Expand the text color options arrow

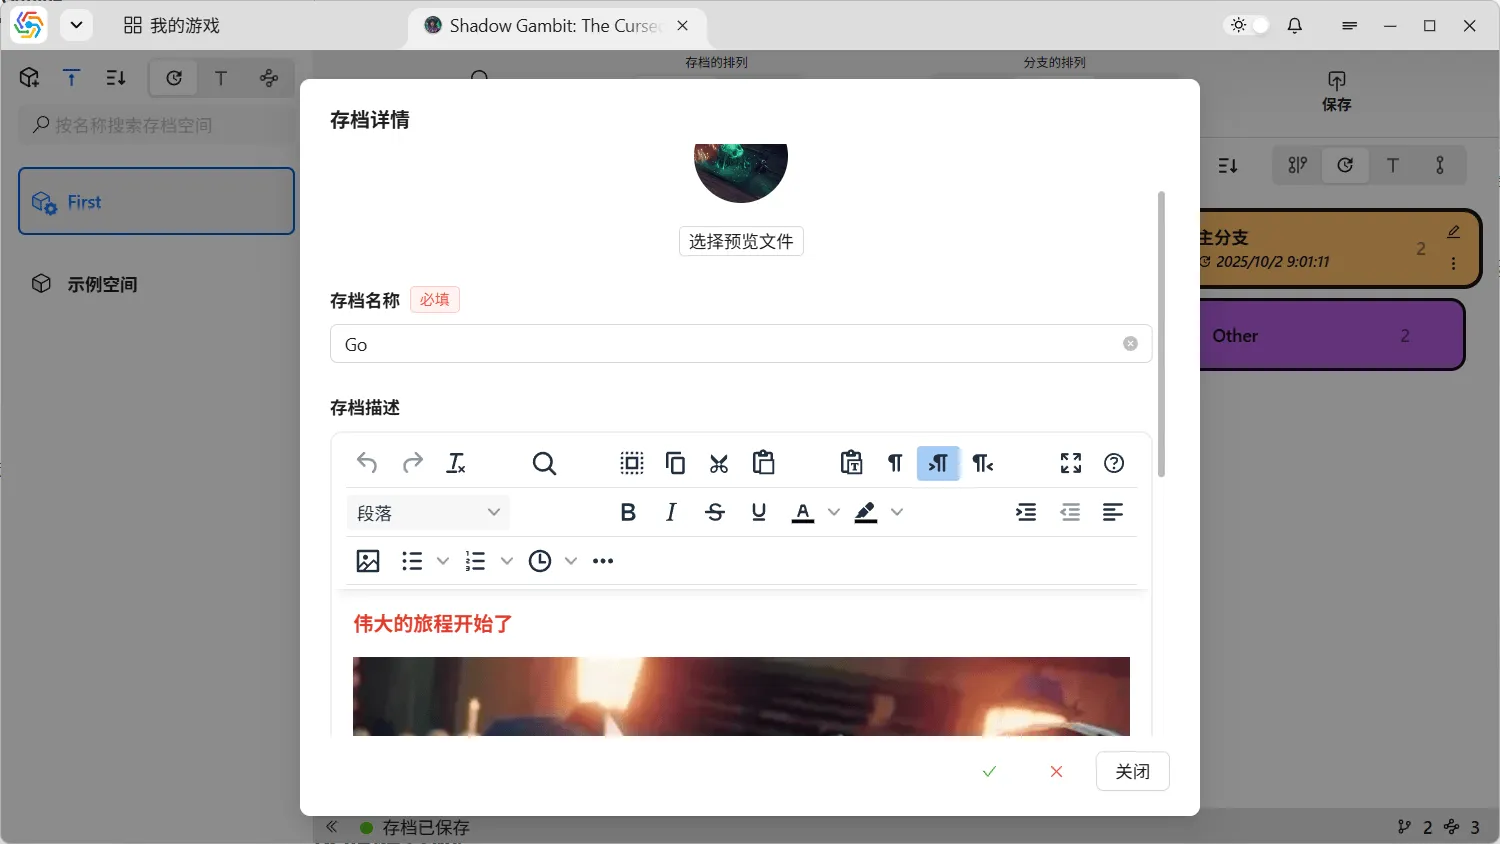coord(834,512)
